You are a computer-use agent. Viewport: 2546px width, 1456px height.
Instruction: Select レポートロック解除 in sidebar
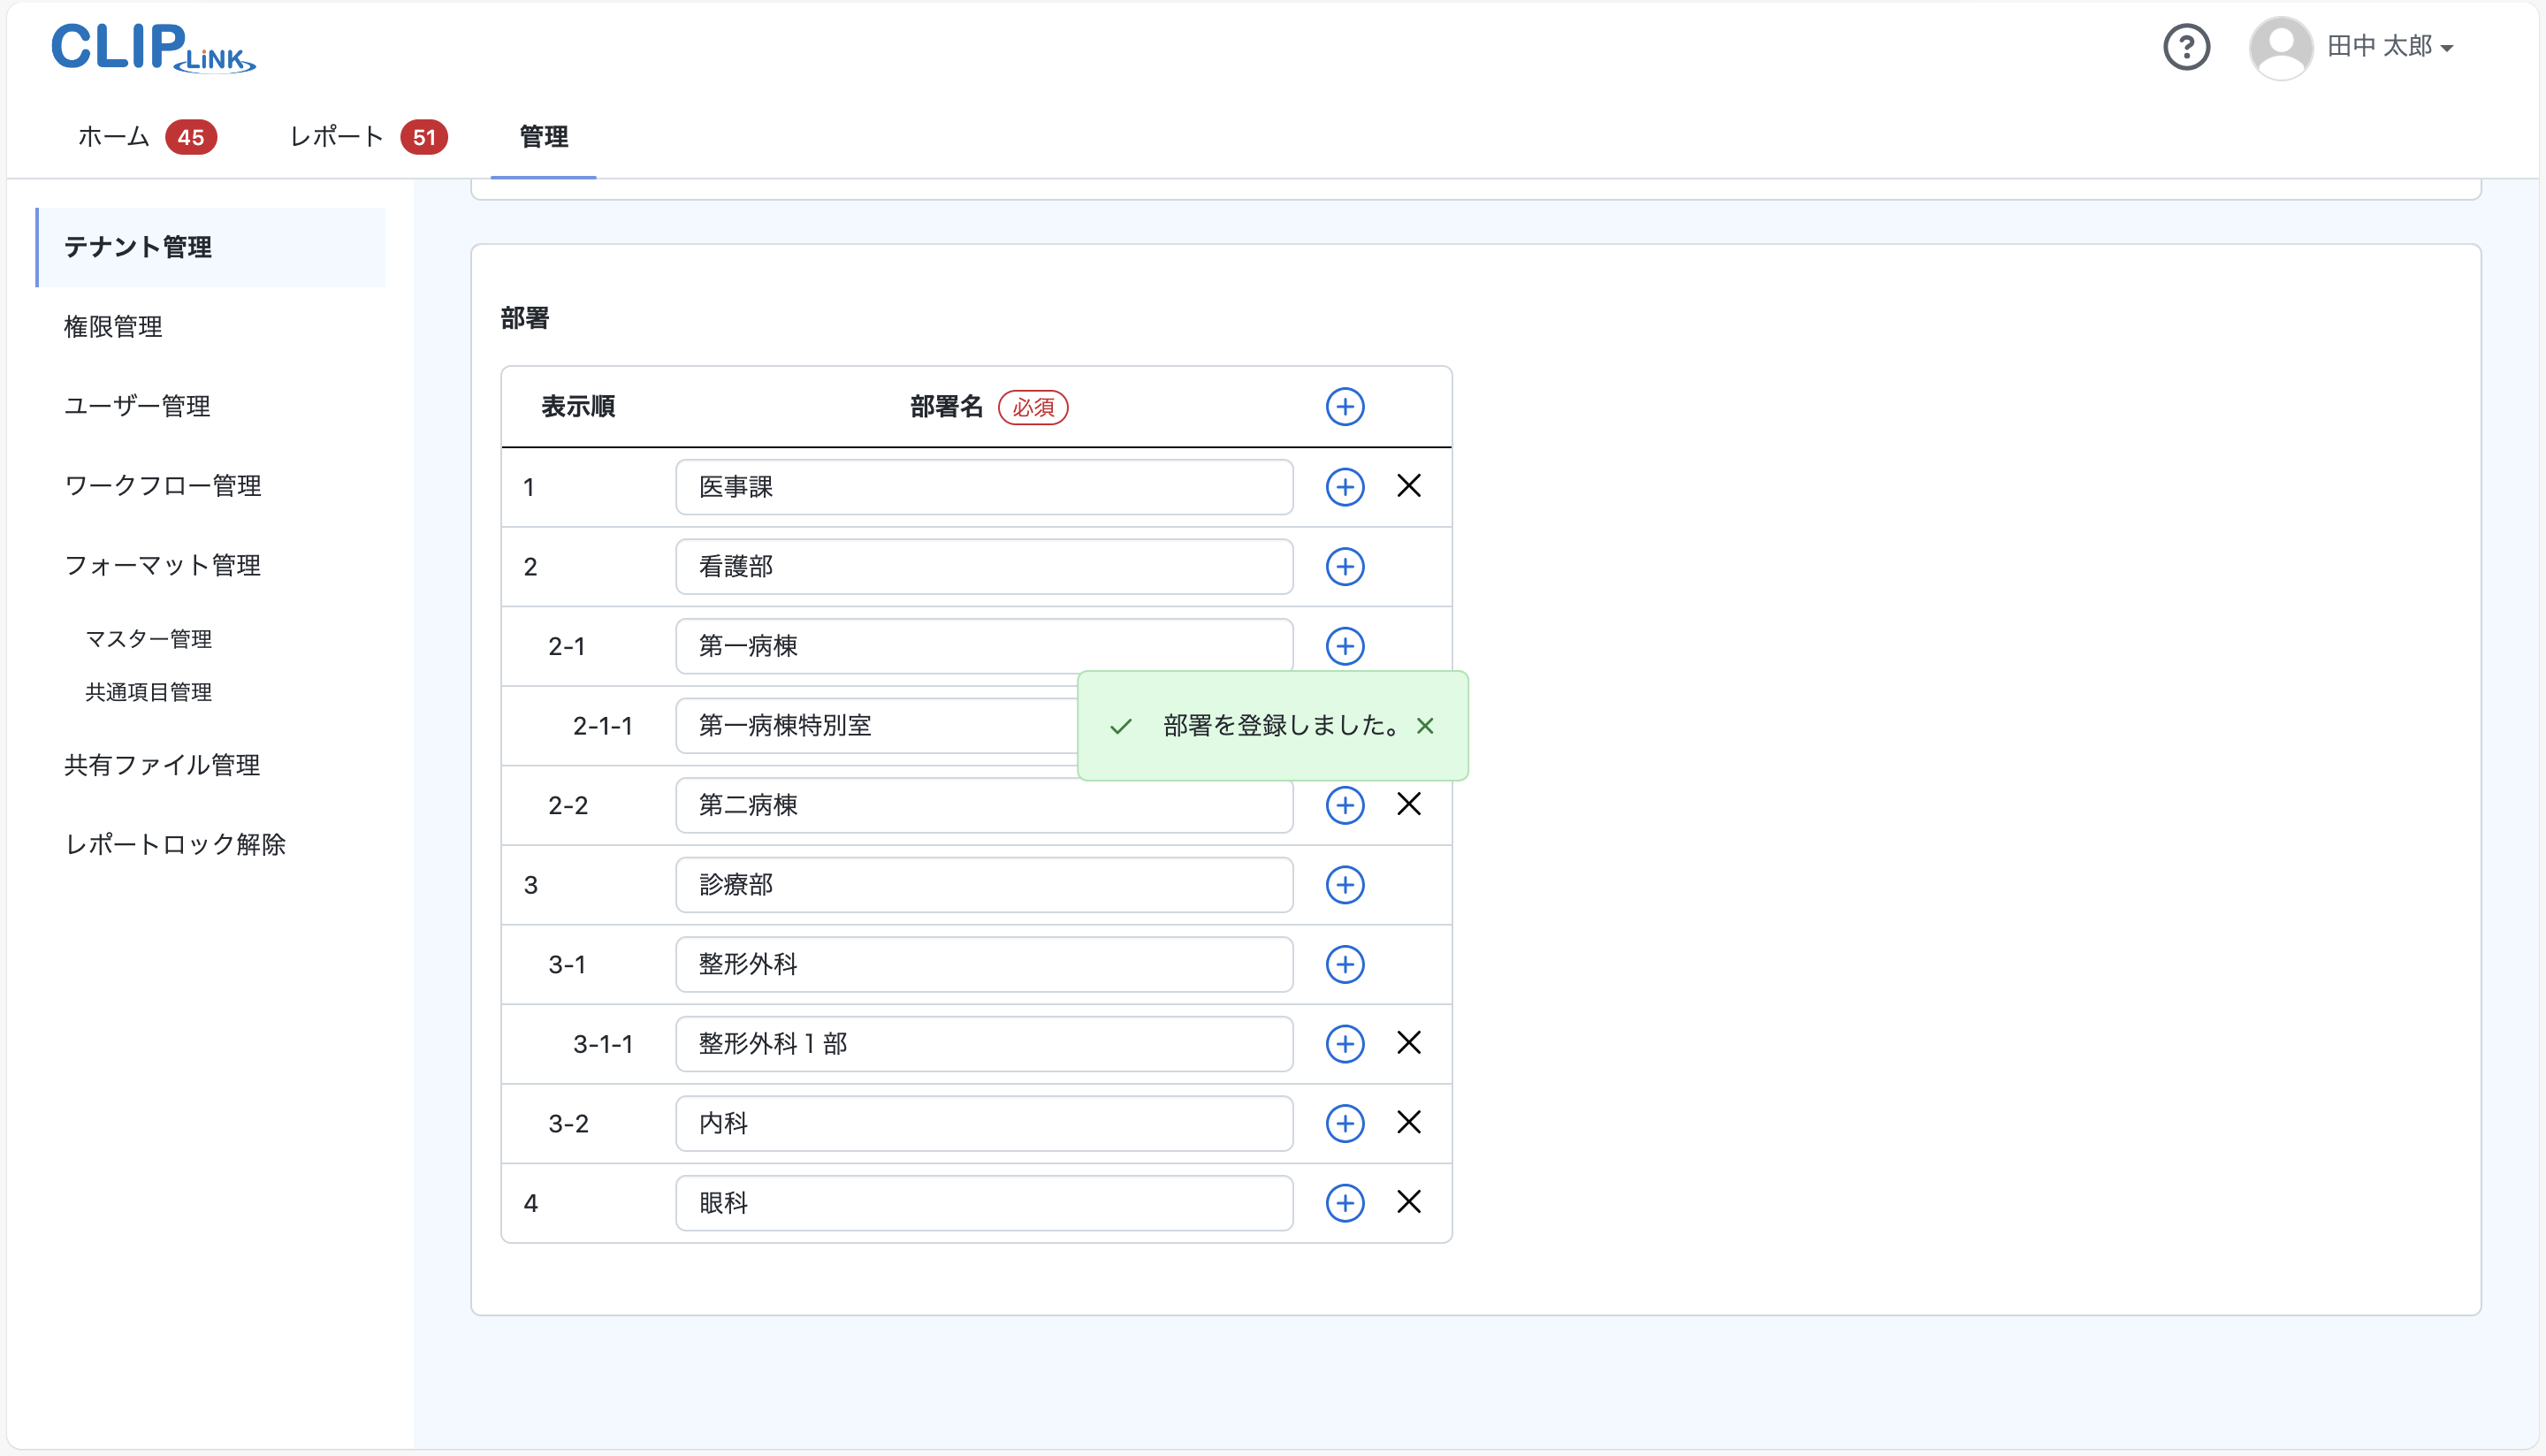coord(175,844)
